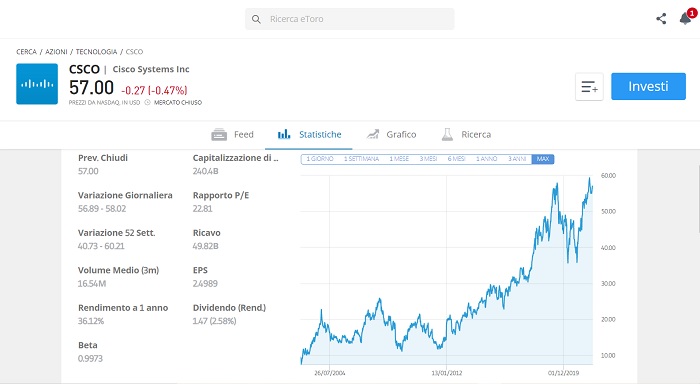Open the share icon menu
The height and width of the screenshot is (384, 700).
coord(661,19)
